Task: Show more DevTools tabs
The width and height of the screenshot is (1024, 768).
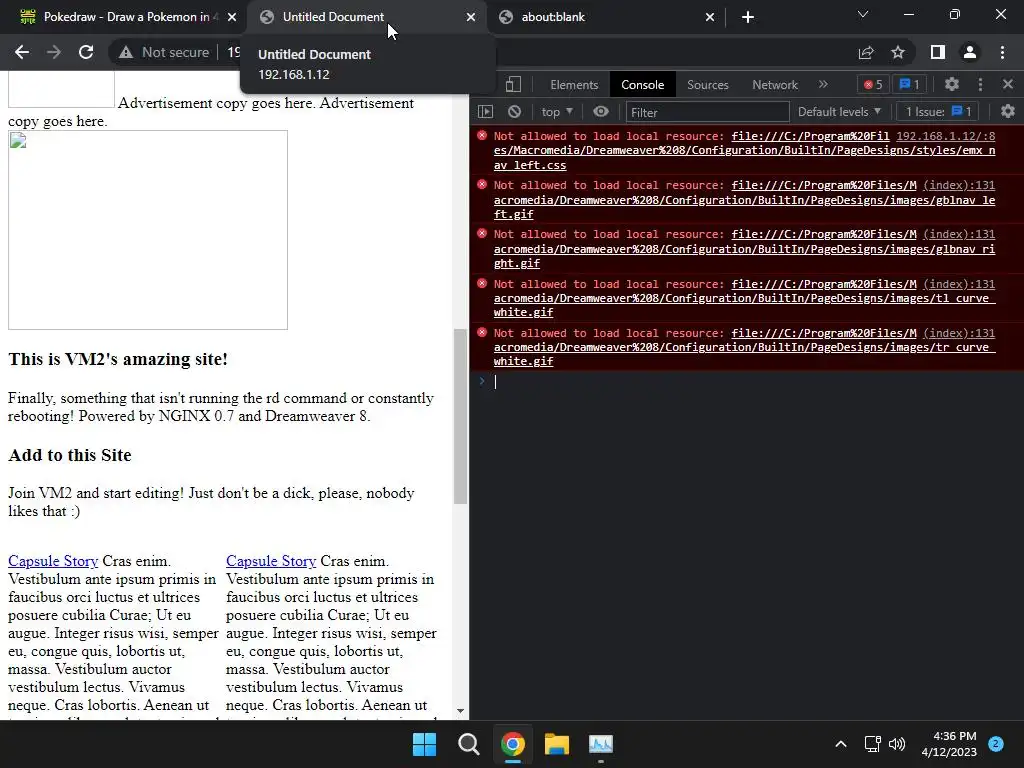Action: (x=823, y=84)
